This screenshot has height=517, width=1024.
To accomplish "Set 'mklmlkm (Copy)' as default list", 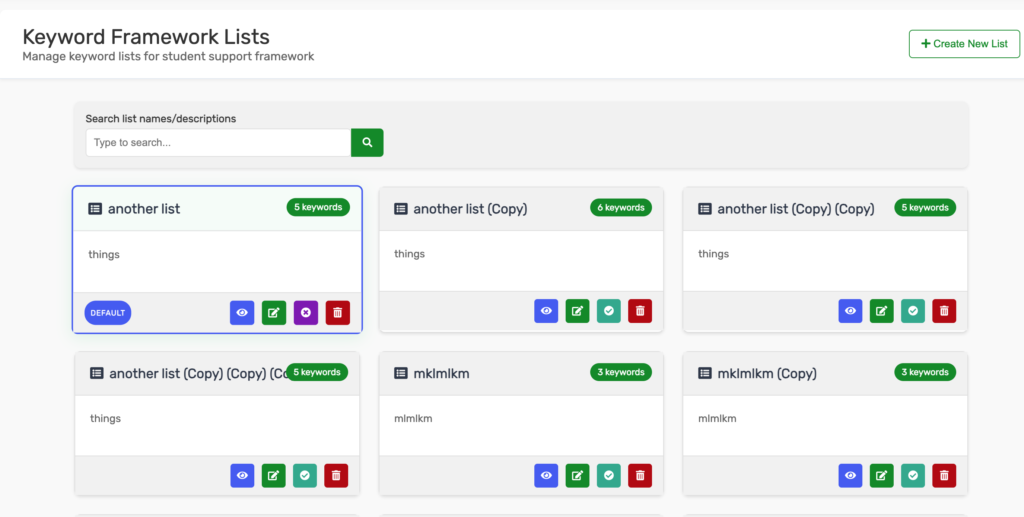I will point(912,476).
